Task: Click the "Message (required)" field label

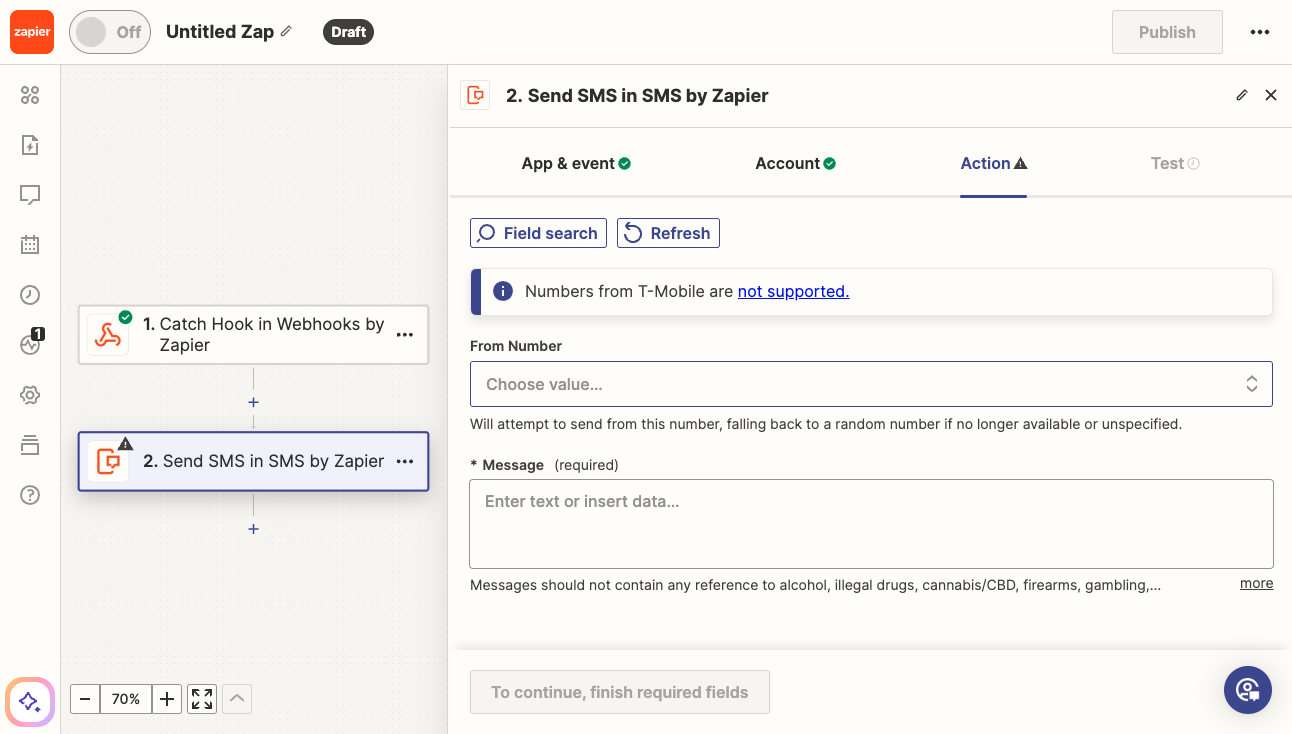Action: (x=545, y=465)
